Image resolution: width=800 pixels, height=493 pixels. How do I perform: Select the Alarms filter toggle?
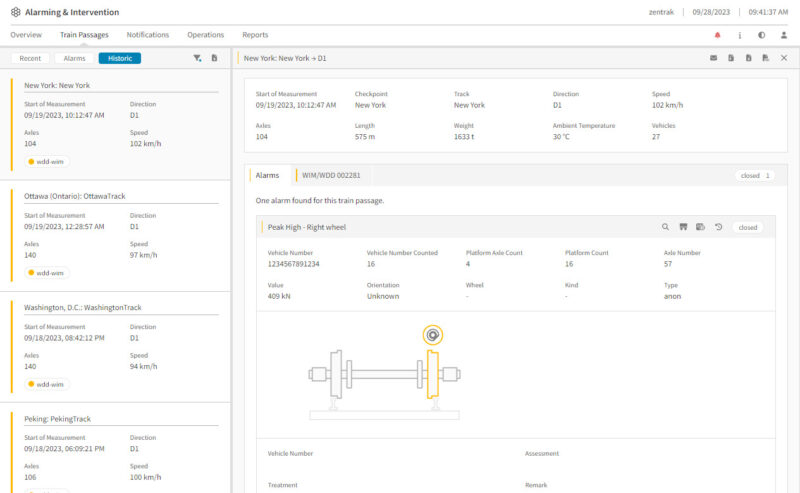tap(74, 58)
